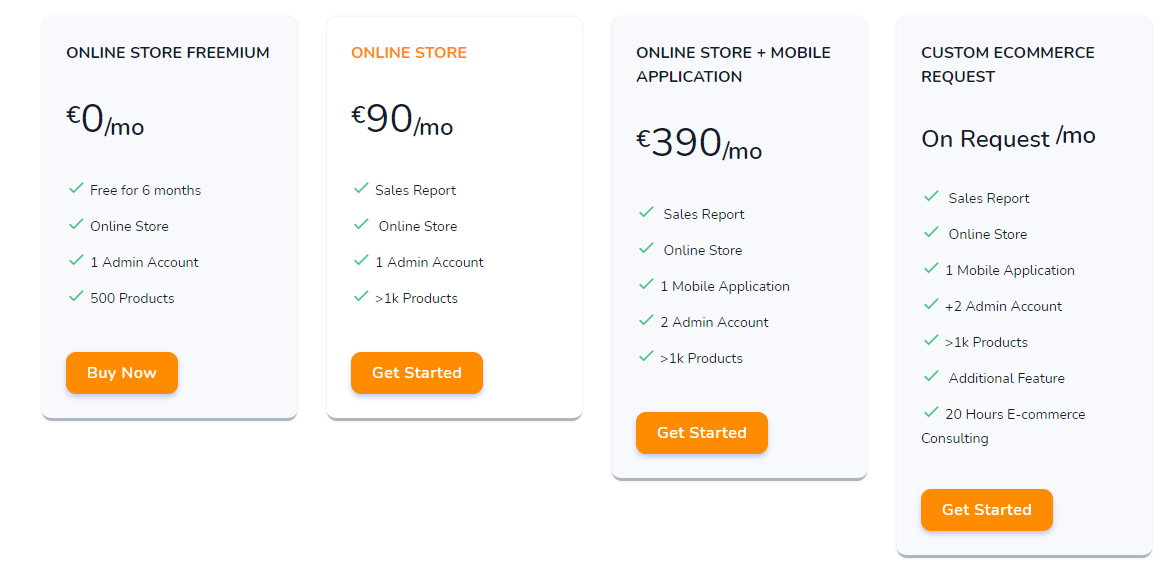Image resolution: width=1175 pixels, height=572 pixels.
Task: Select the Online Store Freemium heading
Action: point(168,52)
